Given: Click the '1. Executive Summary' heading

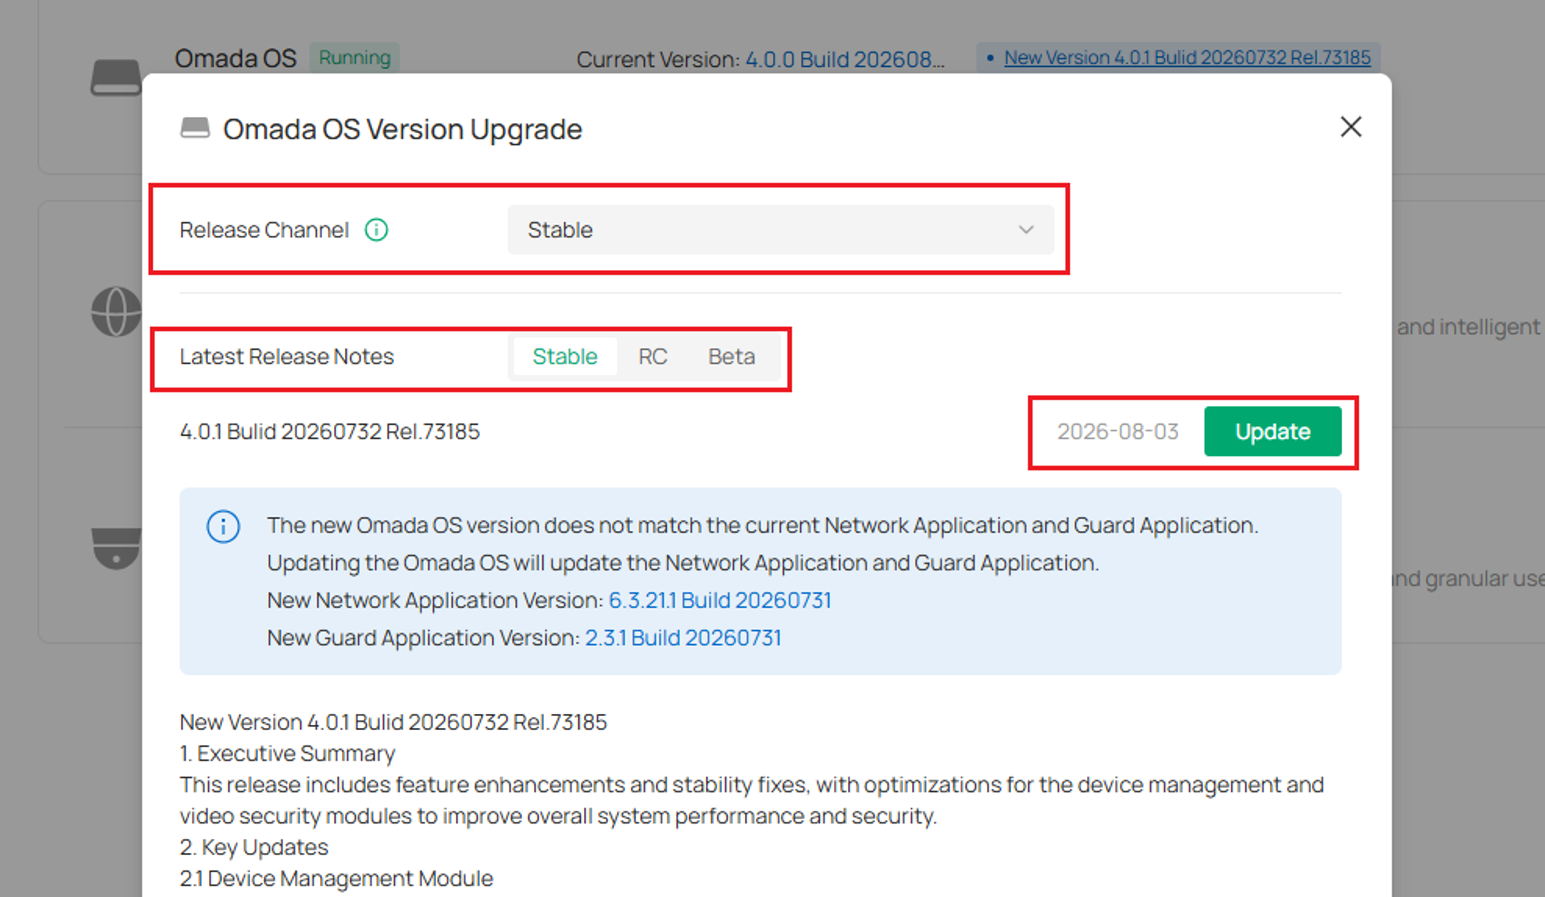Looking at the screenshot, I should pos(287,753).
